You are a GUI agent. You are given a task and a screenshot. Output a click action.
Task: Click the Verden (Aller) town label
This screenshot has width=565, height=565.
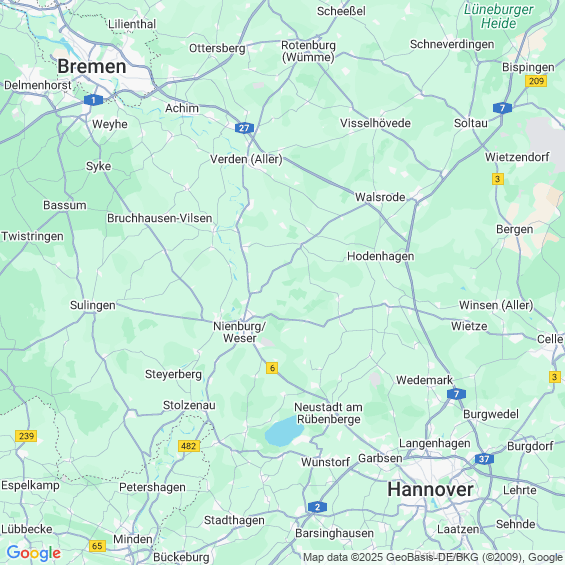click(x=246, y=159)
